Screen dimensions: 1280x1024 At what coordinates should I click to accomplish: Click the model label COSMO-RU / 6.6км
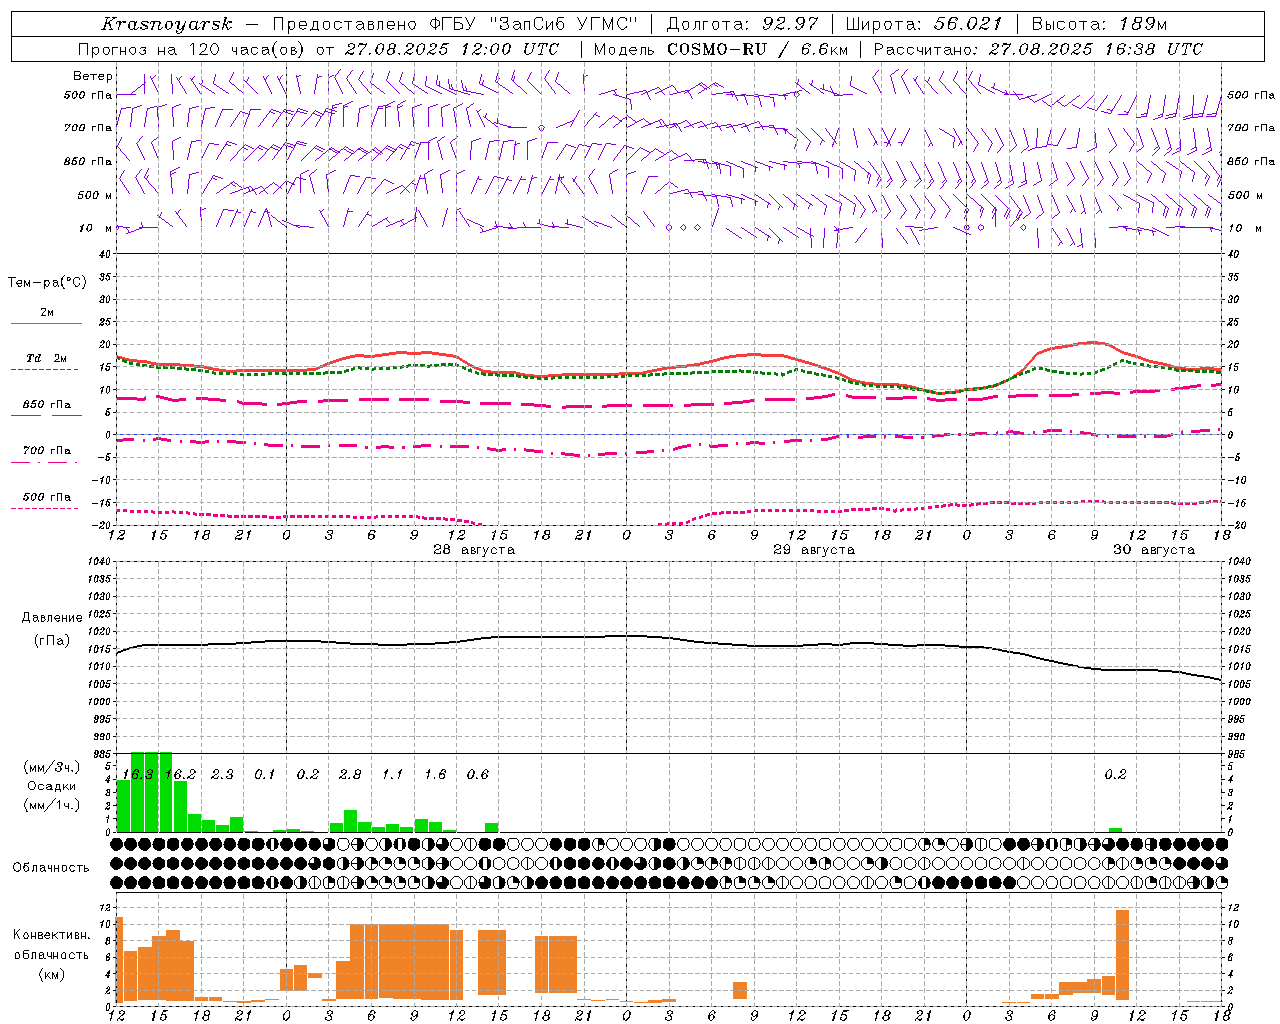point(758,49)
